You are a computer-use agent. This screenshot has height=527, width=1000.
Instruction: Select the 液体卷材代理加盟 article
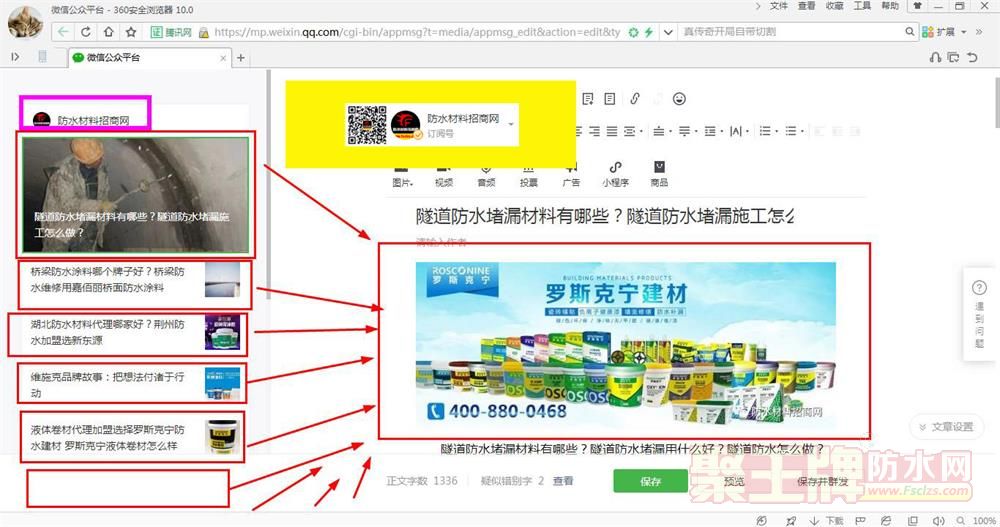tap(135, 438)
